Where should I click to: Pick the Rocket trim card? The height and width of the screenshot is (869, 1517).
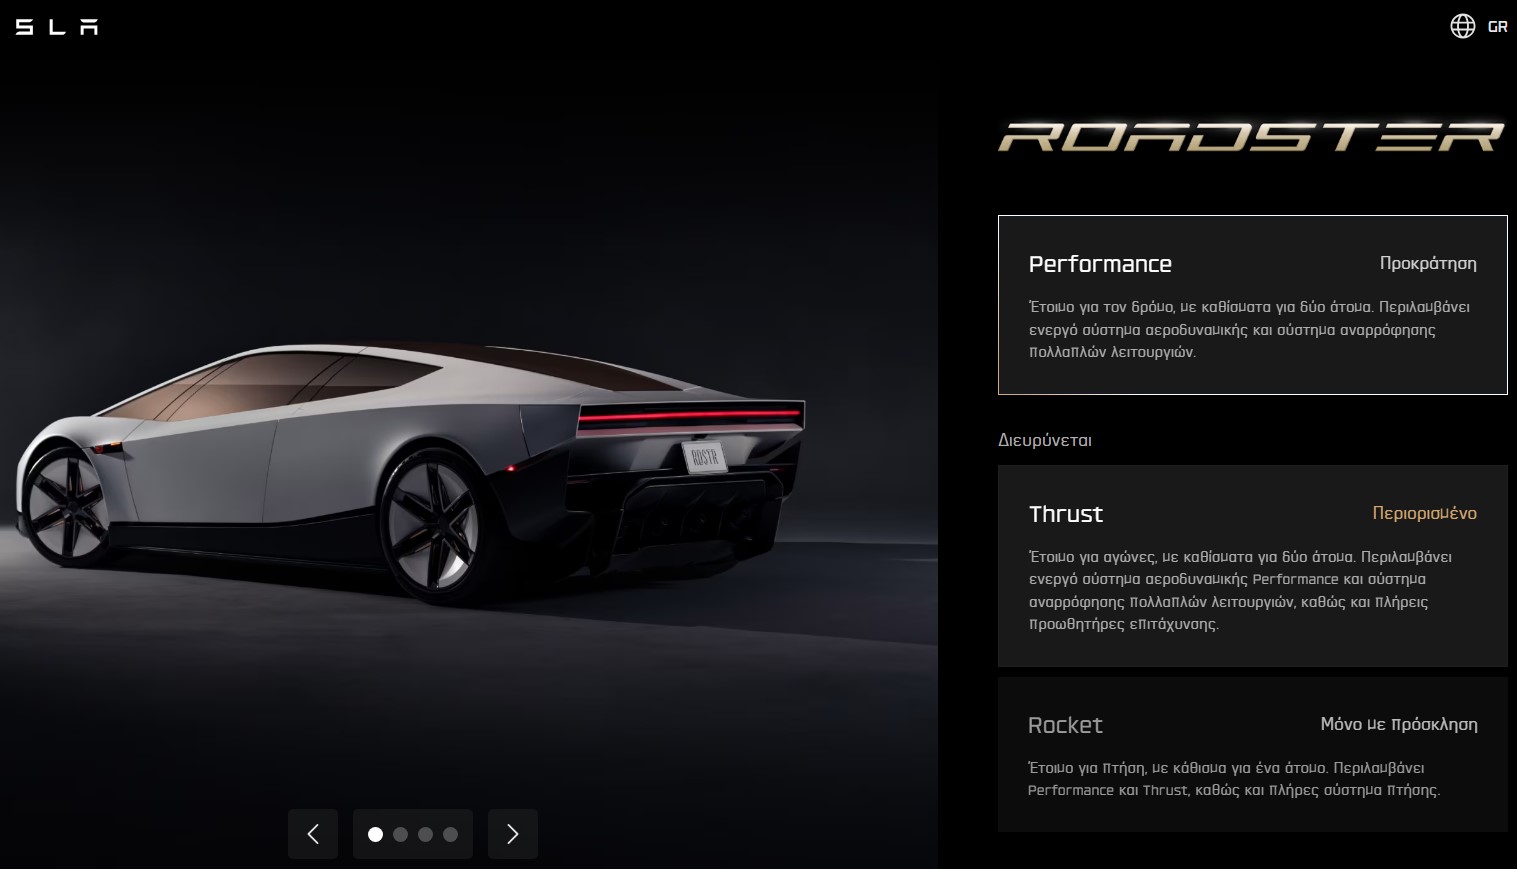1252,755
